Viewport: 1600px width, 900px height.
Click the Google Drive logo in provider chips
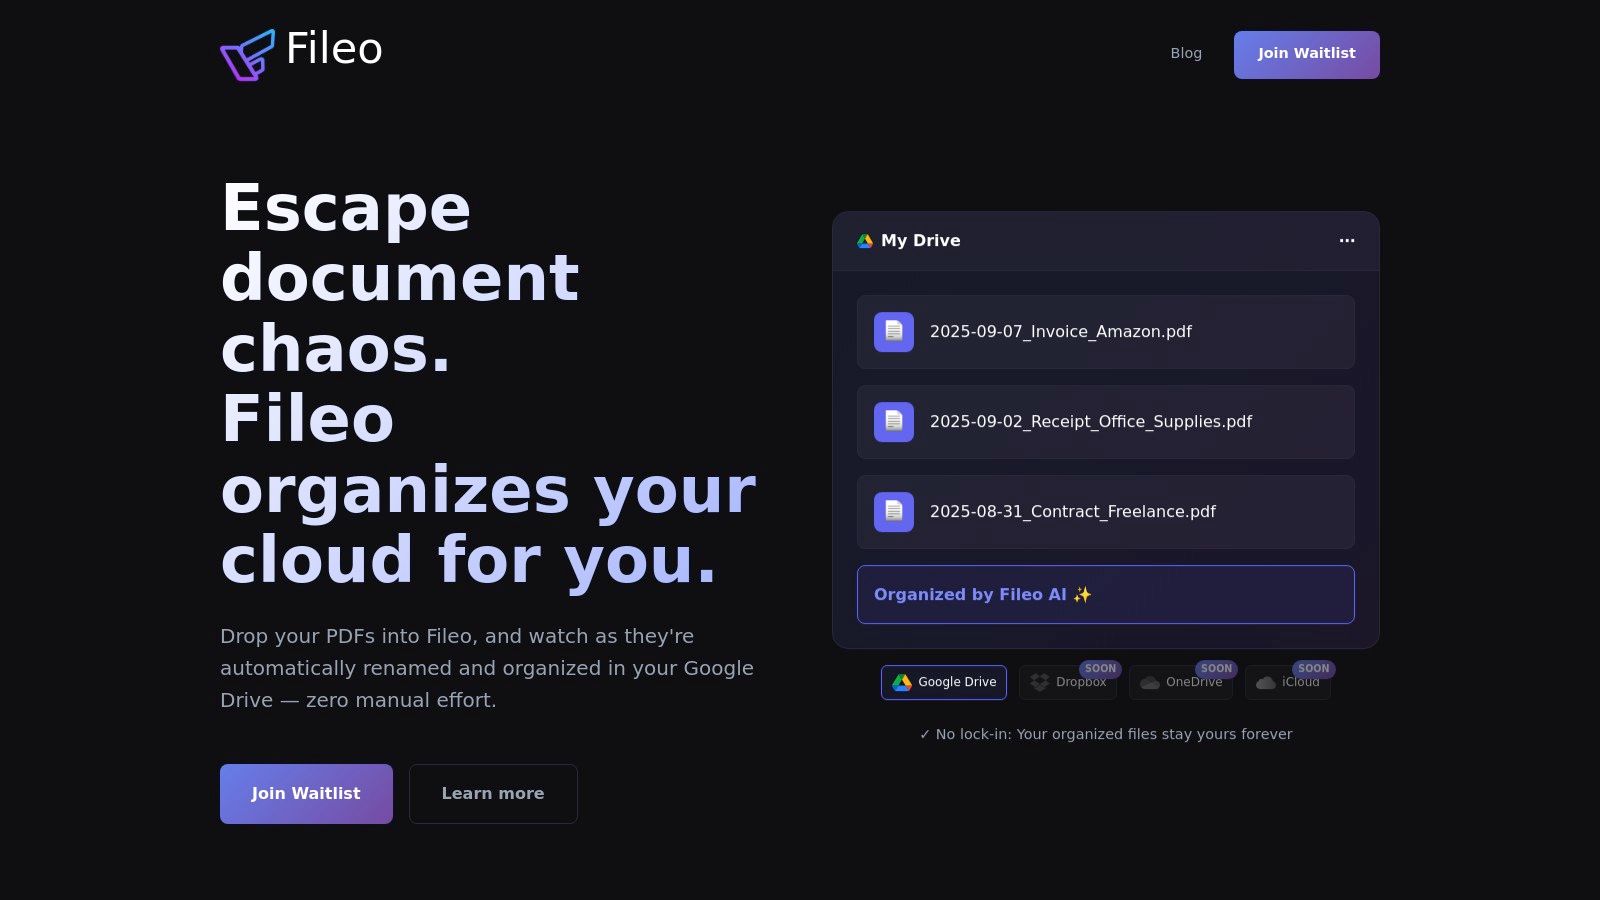(x=902, y=682)
